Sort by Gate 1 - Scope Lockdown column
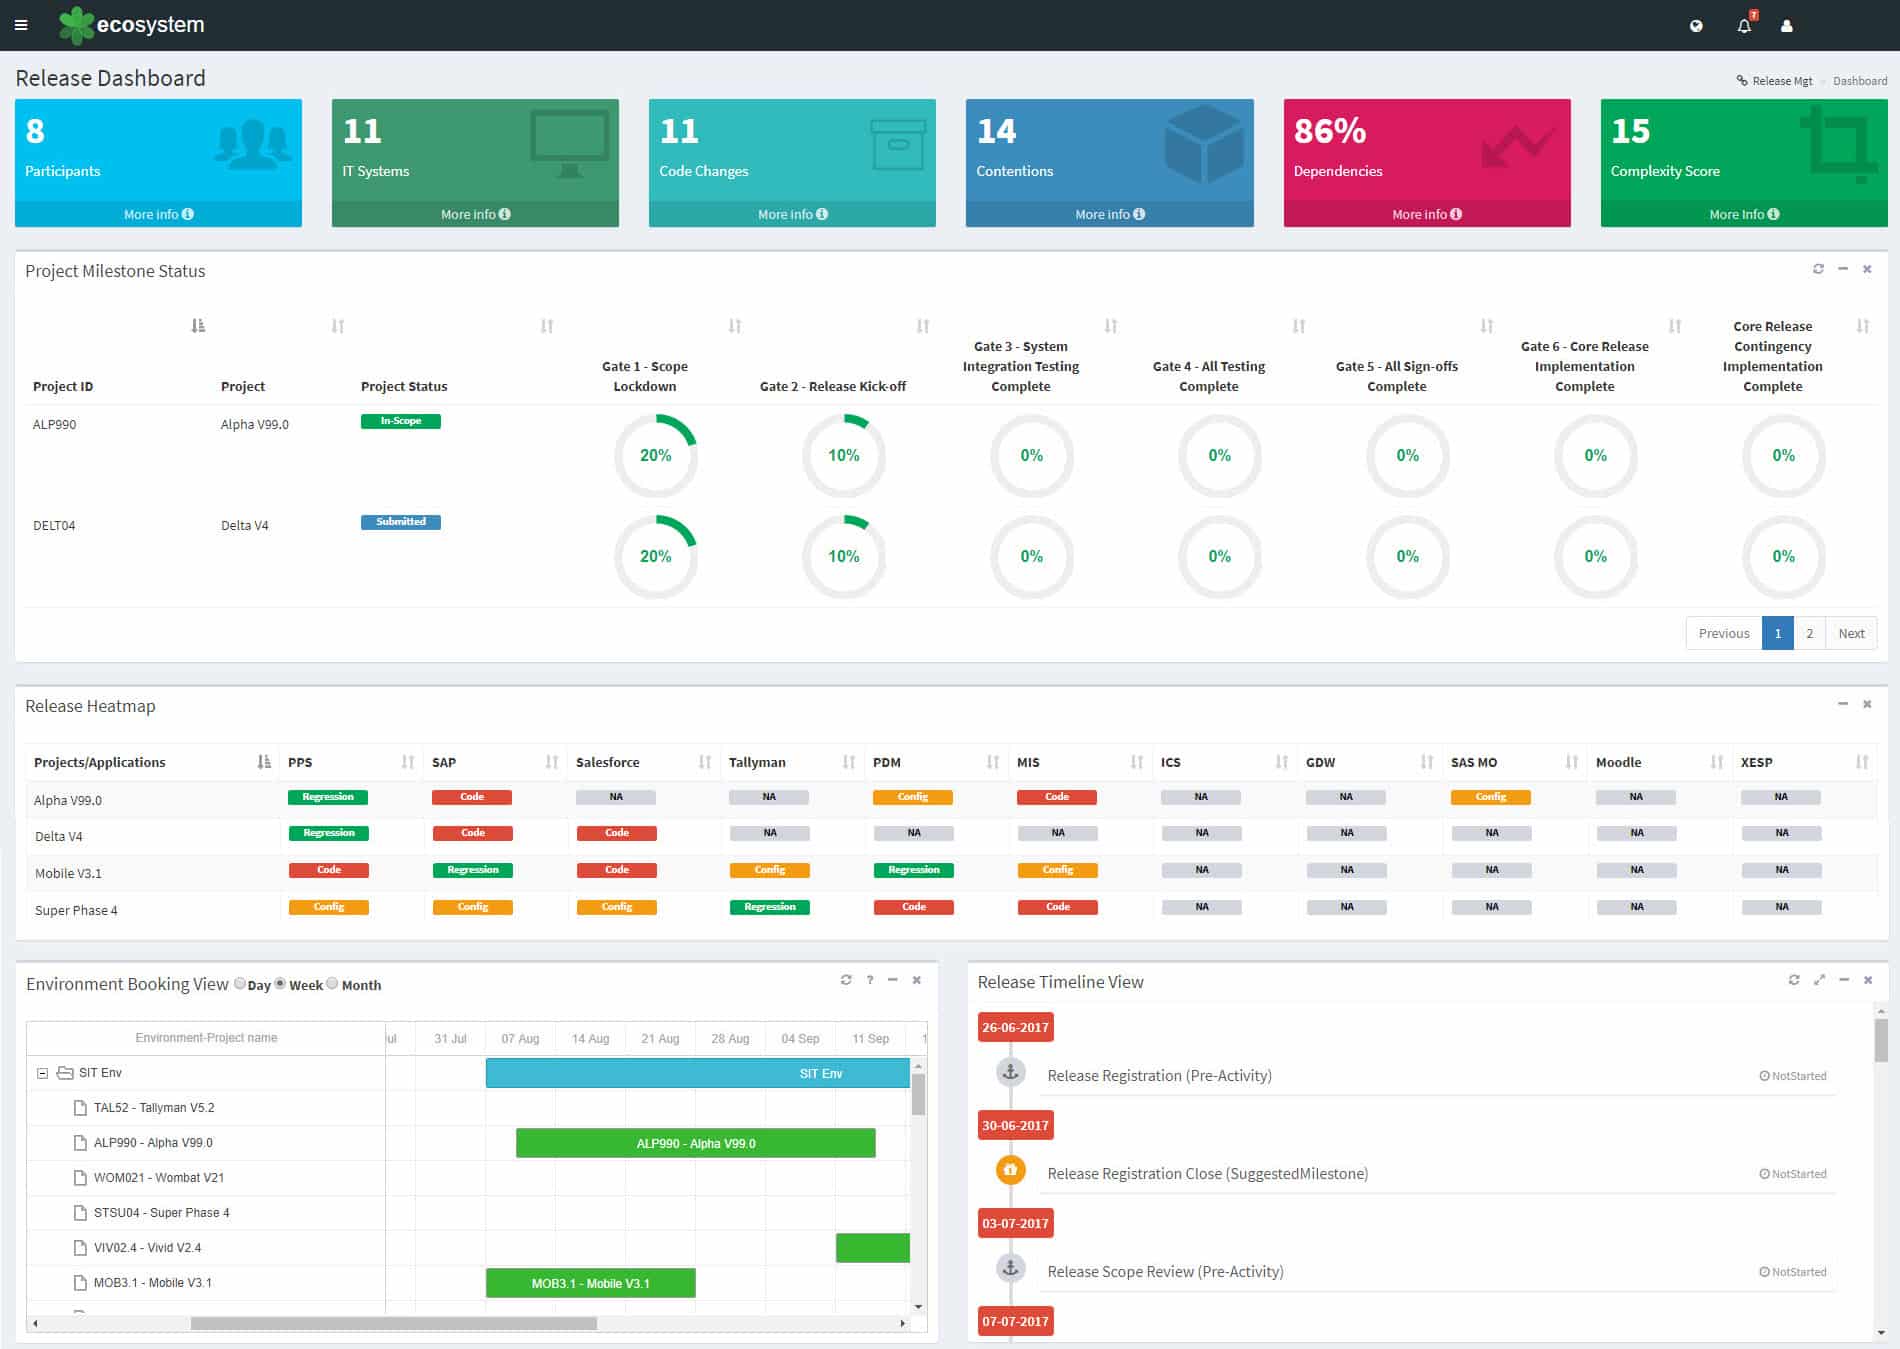1900x1349 pixels. 735,326
